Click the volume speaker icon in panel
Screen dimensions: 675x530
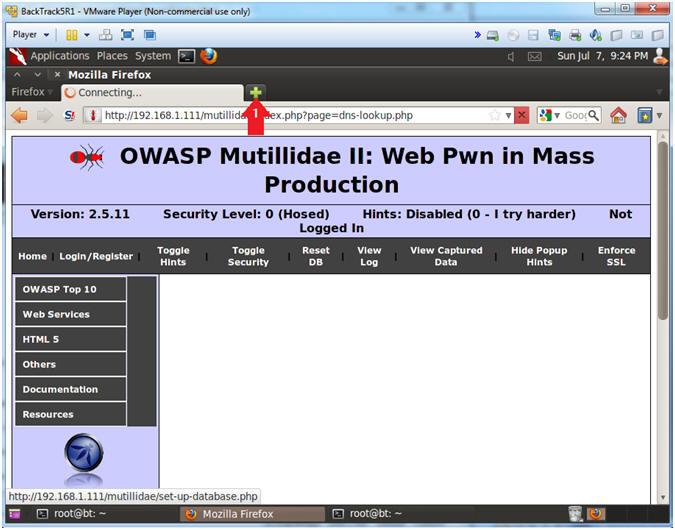coord(511,56)
